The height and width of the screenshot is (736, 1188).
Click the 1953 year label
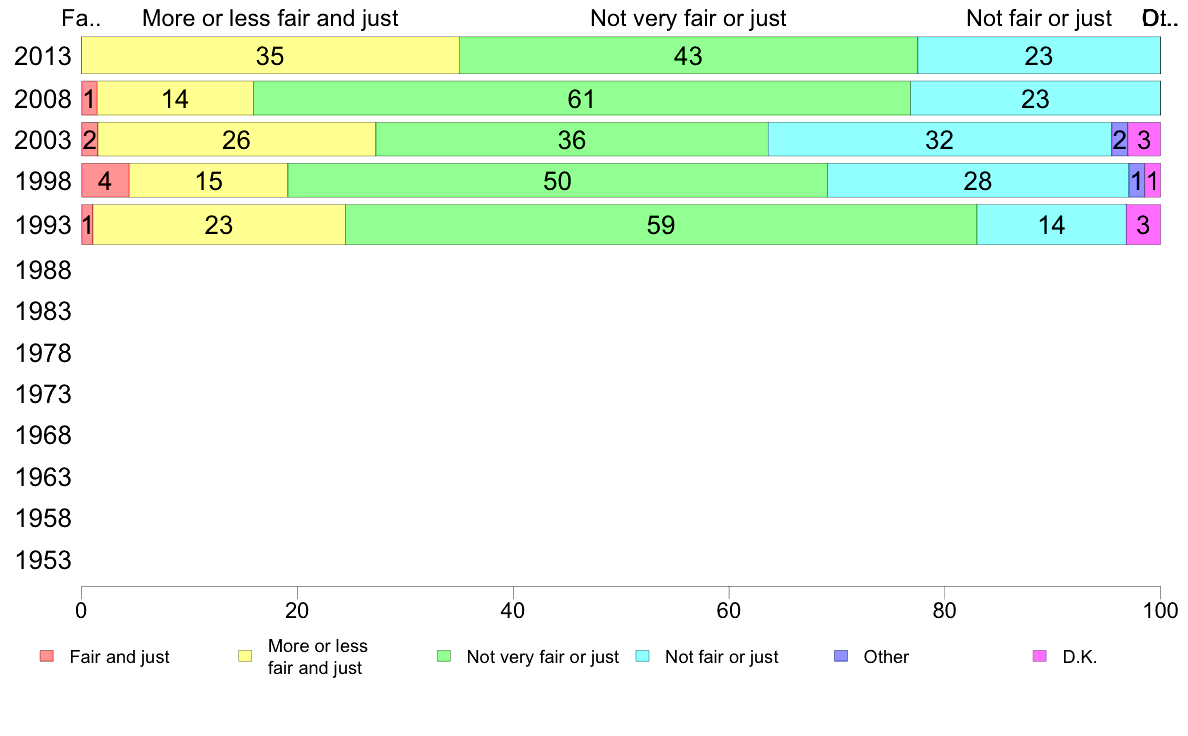pos(43,560)
